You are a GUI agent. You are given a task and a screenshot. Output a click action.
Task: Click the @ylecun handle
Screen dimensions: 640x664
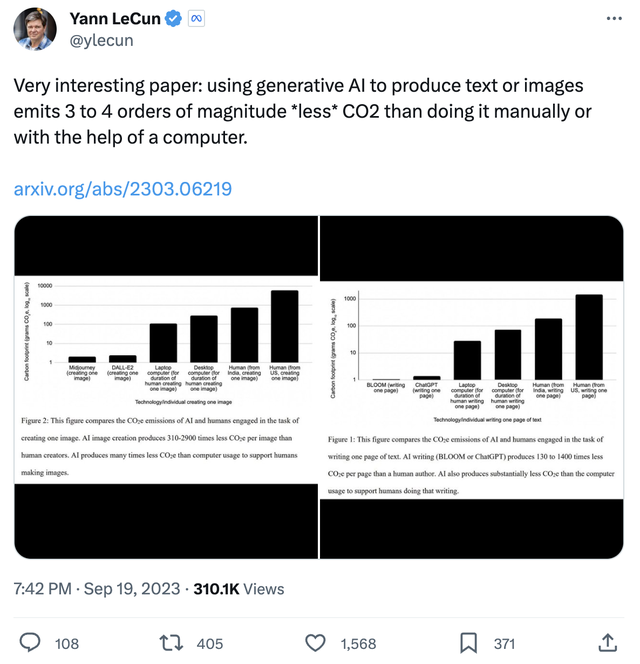101,40
